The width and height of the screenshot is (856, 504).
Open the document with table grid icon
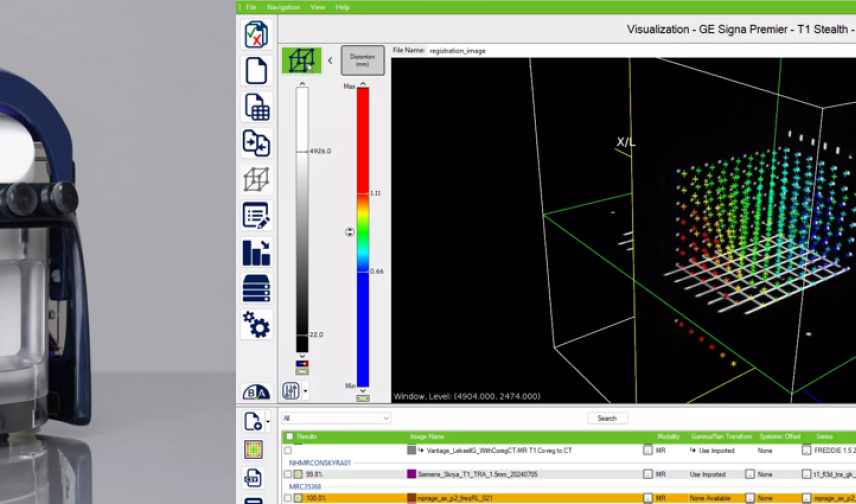[x=256, y=107]
